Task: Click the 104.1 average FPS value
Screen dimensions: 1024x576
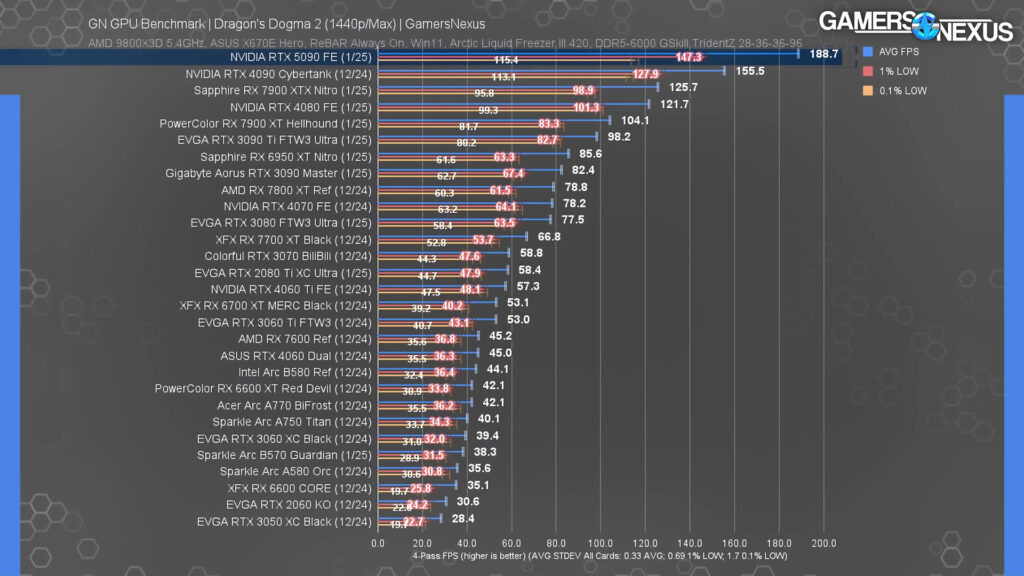Action: coord(635,121)
